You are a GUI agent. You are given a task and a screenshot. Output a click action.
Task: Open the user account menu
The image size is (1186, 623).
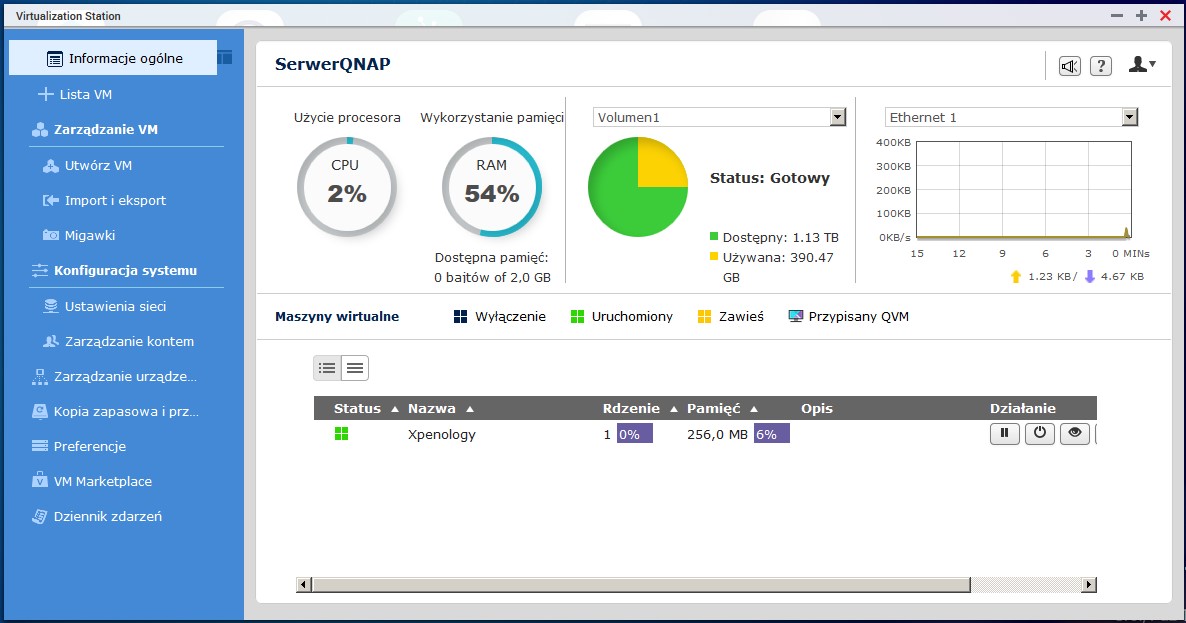pyautogui.click(x=1141, y=65)
